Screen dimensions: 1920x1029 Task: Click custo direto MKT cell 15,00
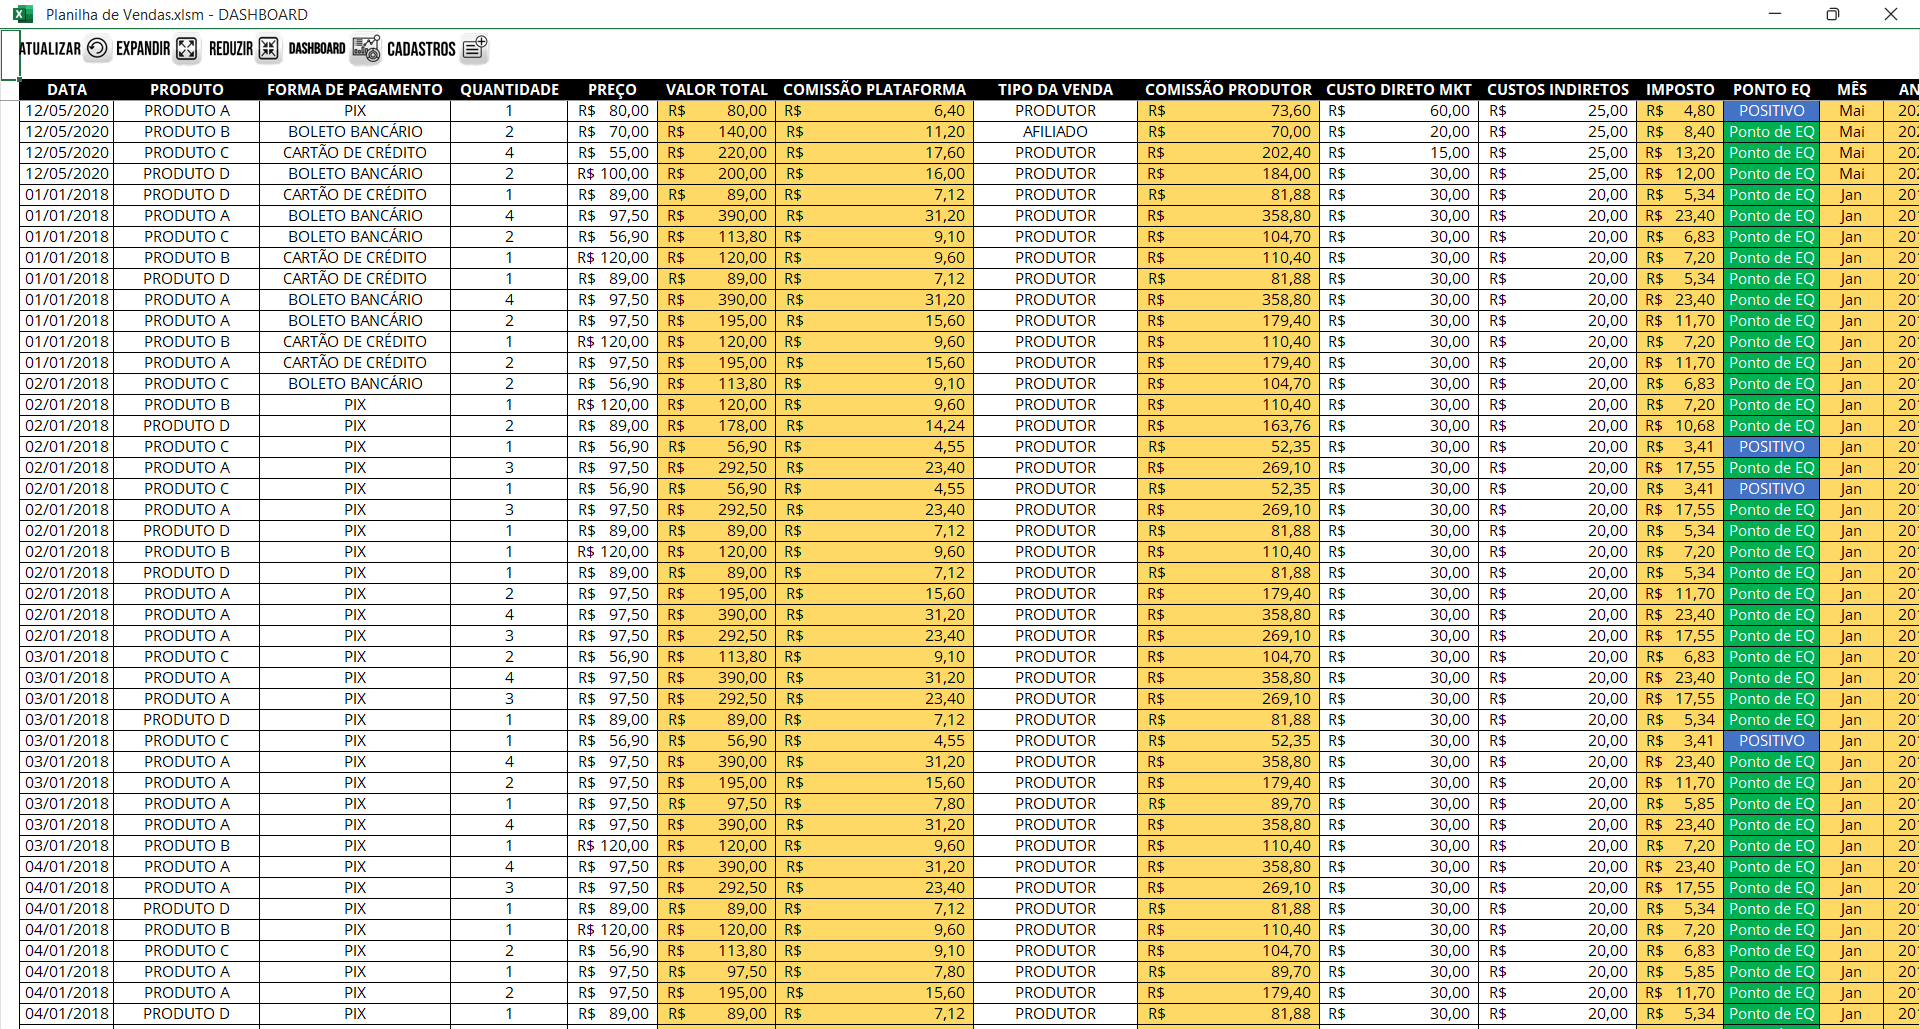(x=1399, y=153)
